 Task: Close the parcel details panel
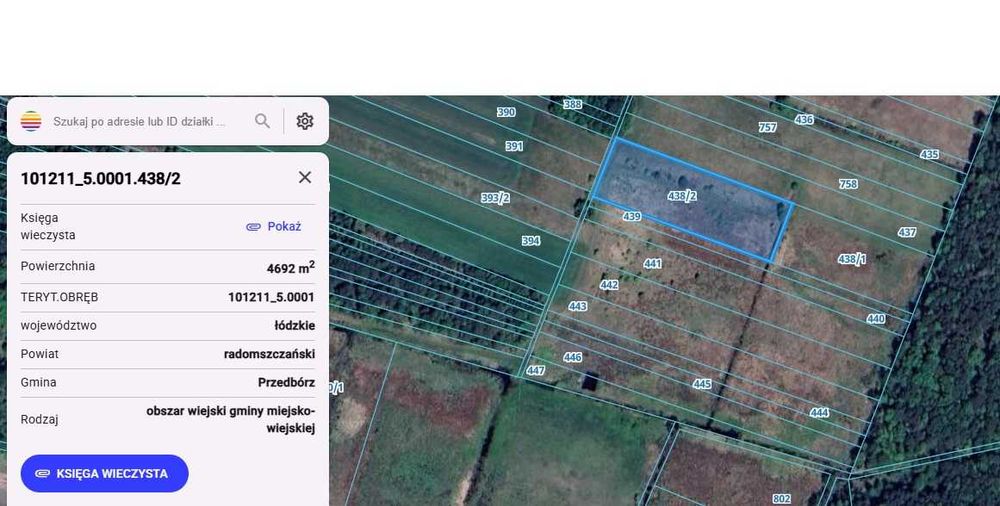(x=305, y=177)
